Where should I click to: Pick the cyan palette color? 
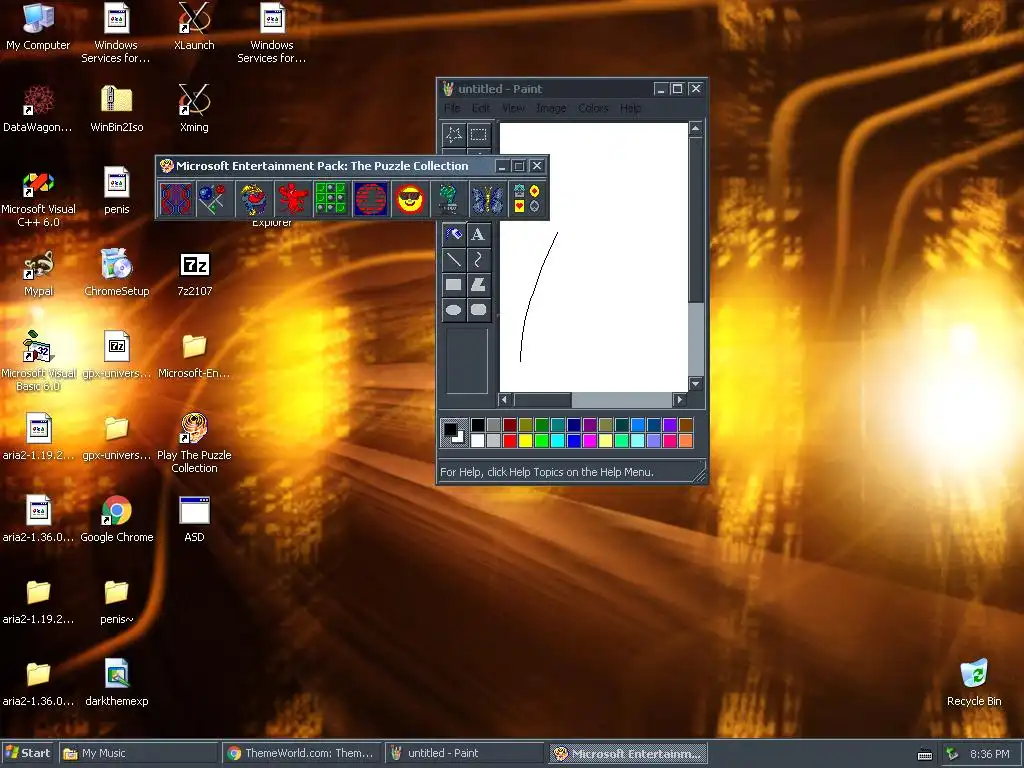click(x=557, y=441)
